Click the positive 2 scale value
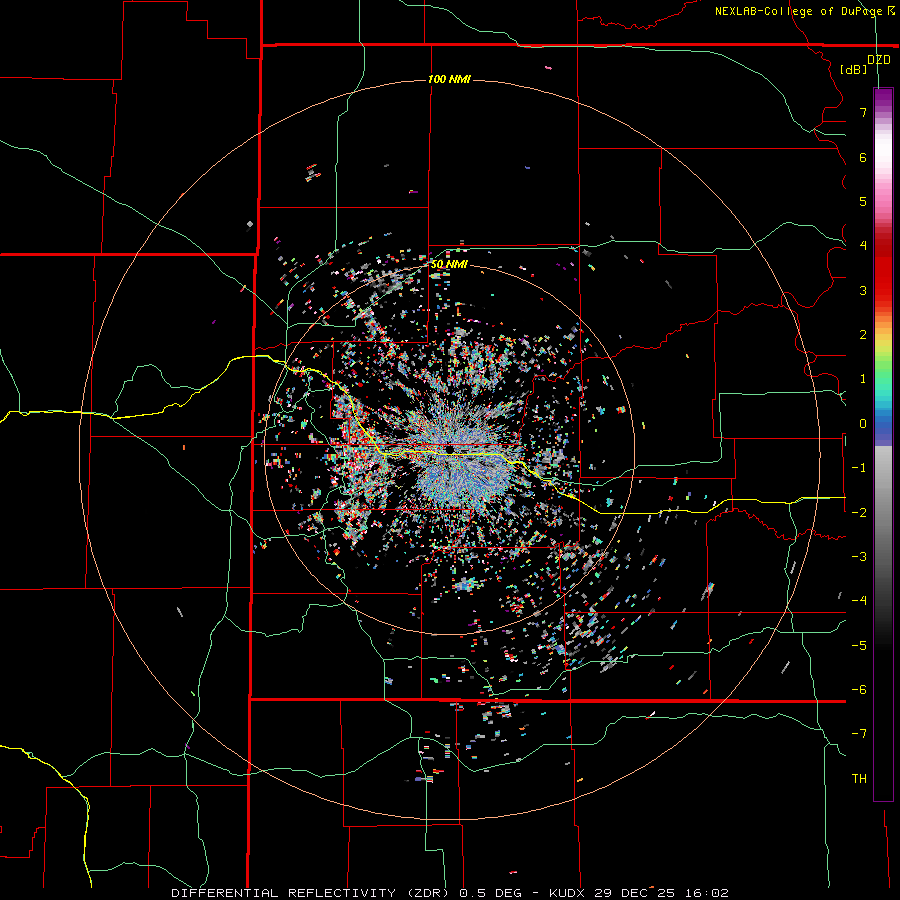 pos(863,335)
